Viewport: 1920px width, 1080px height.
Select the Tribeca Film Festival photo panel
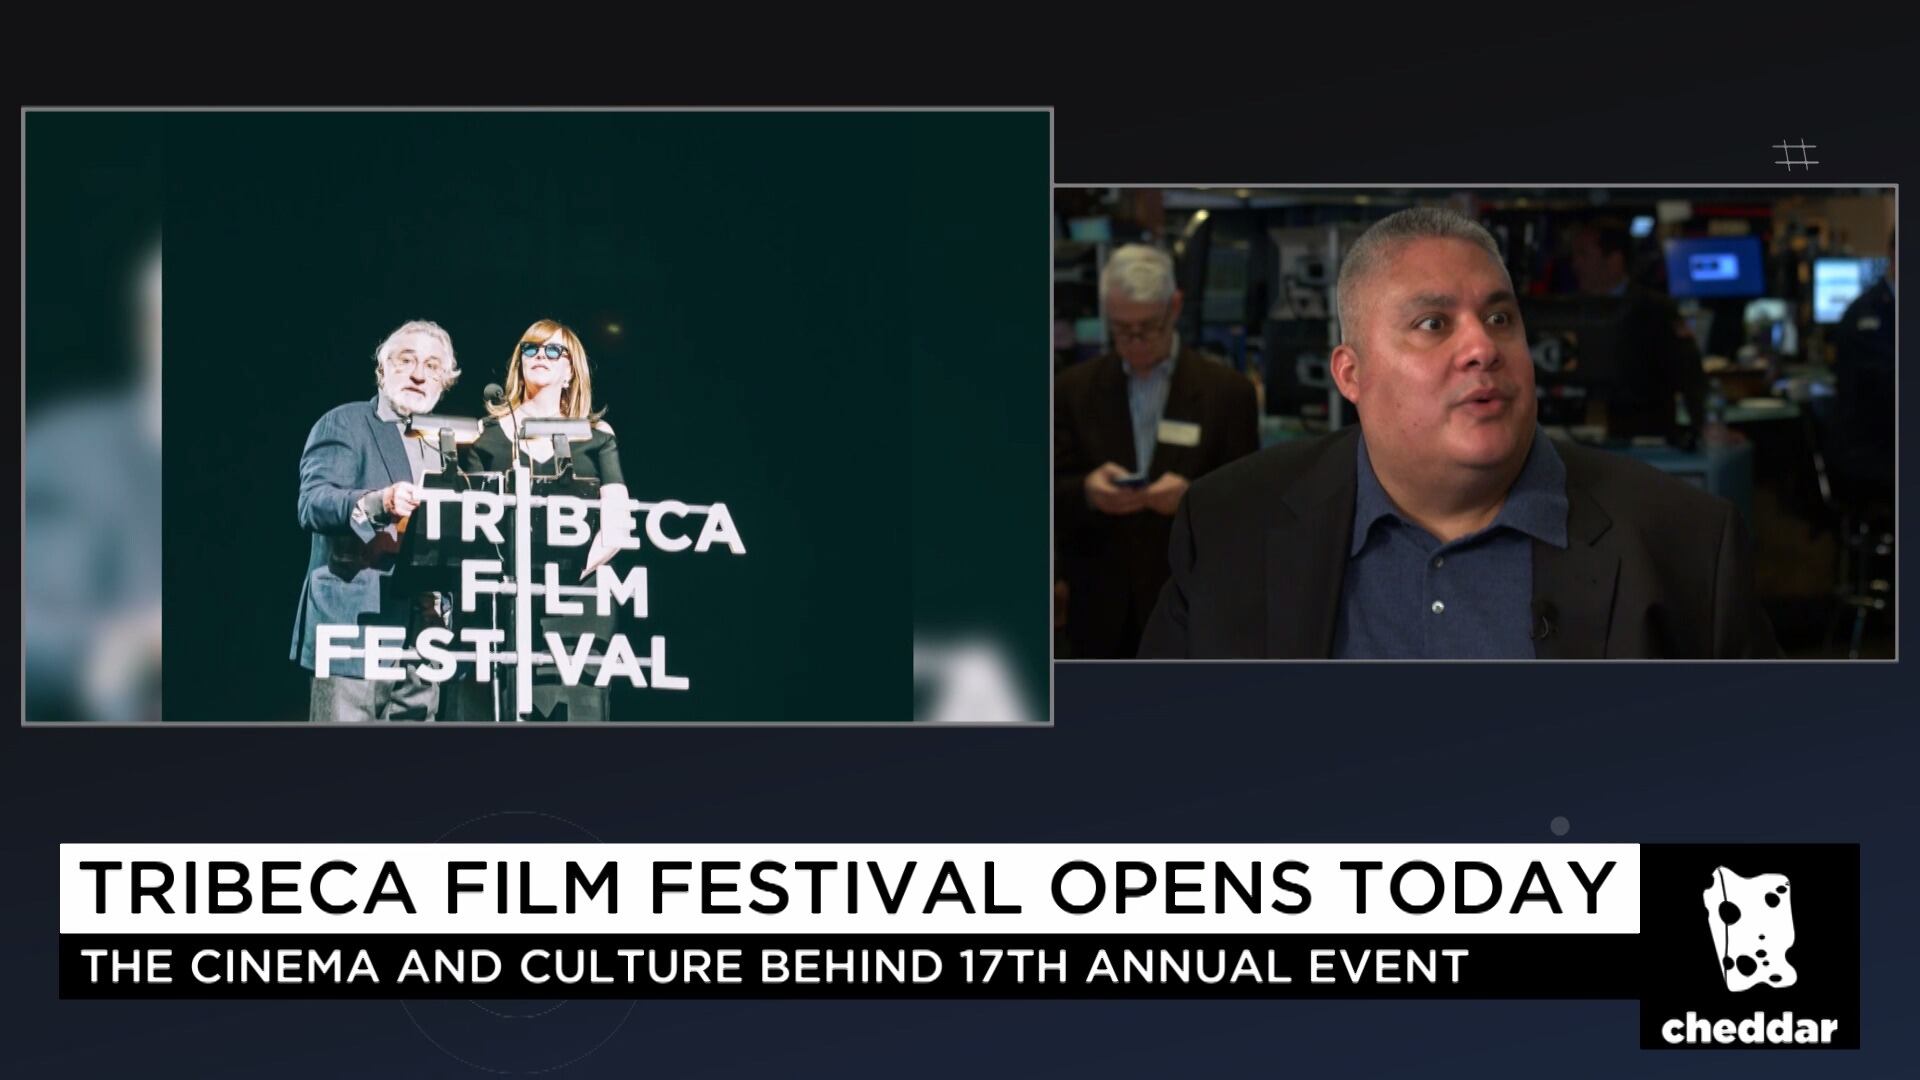pos(537,416)
